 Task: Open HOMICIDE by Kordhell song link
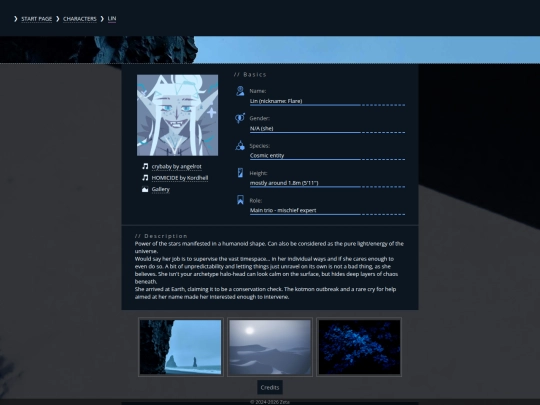click(180, 178)
